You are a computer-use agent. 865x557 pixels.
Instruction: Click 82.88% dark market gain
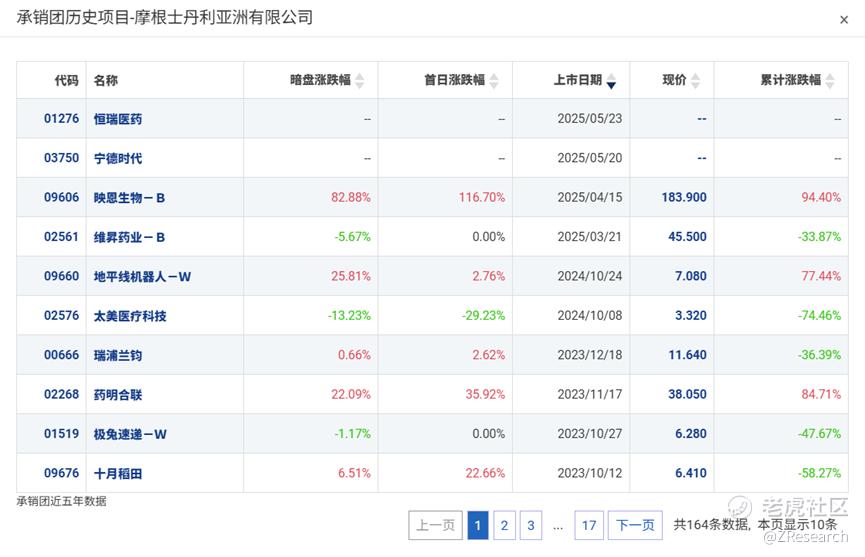(x=351, y=197)
